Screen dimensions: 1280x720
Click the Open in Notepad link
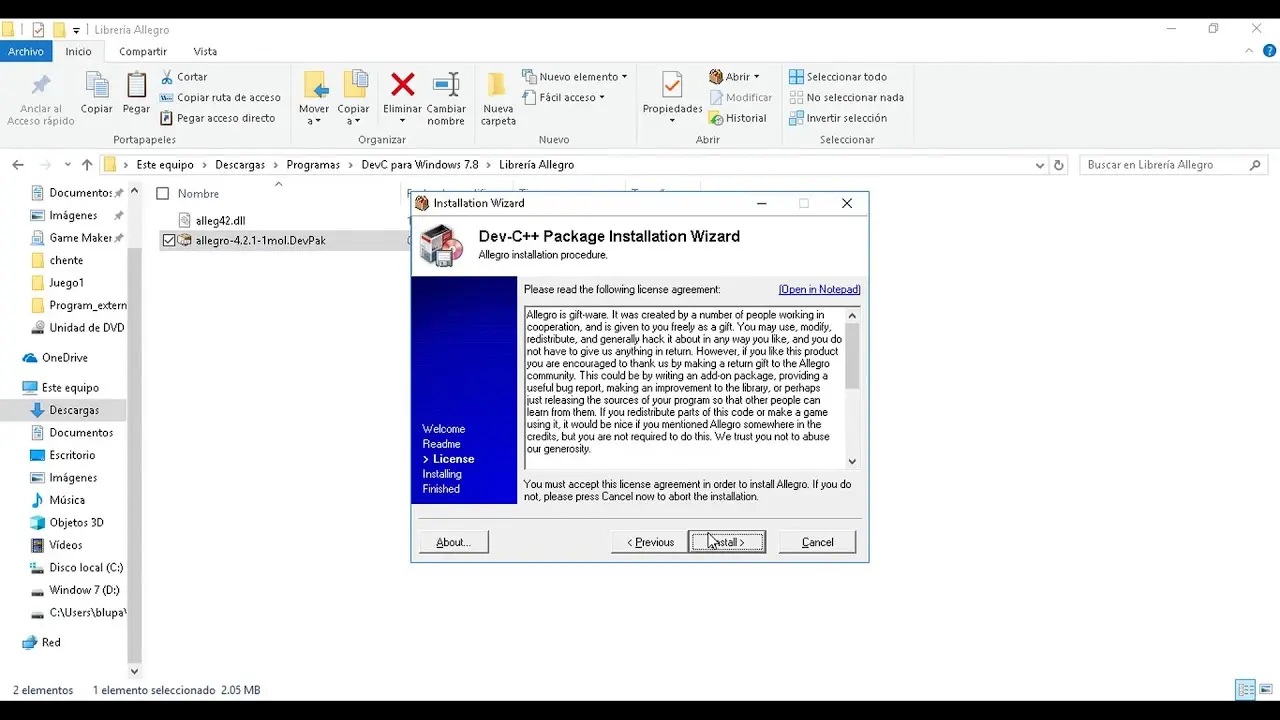tap(819, 290)
